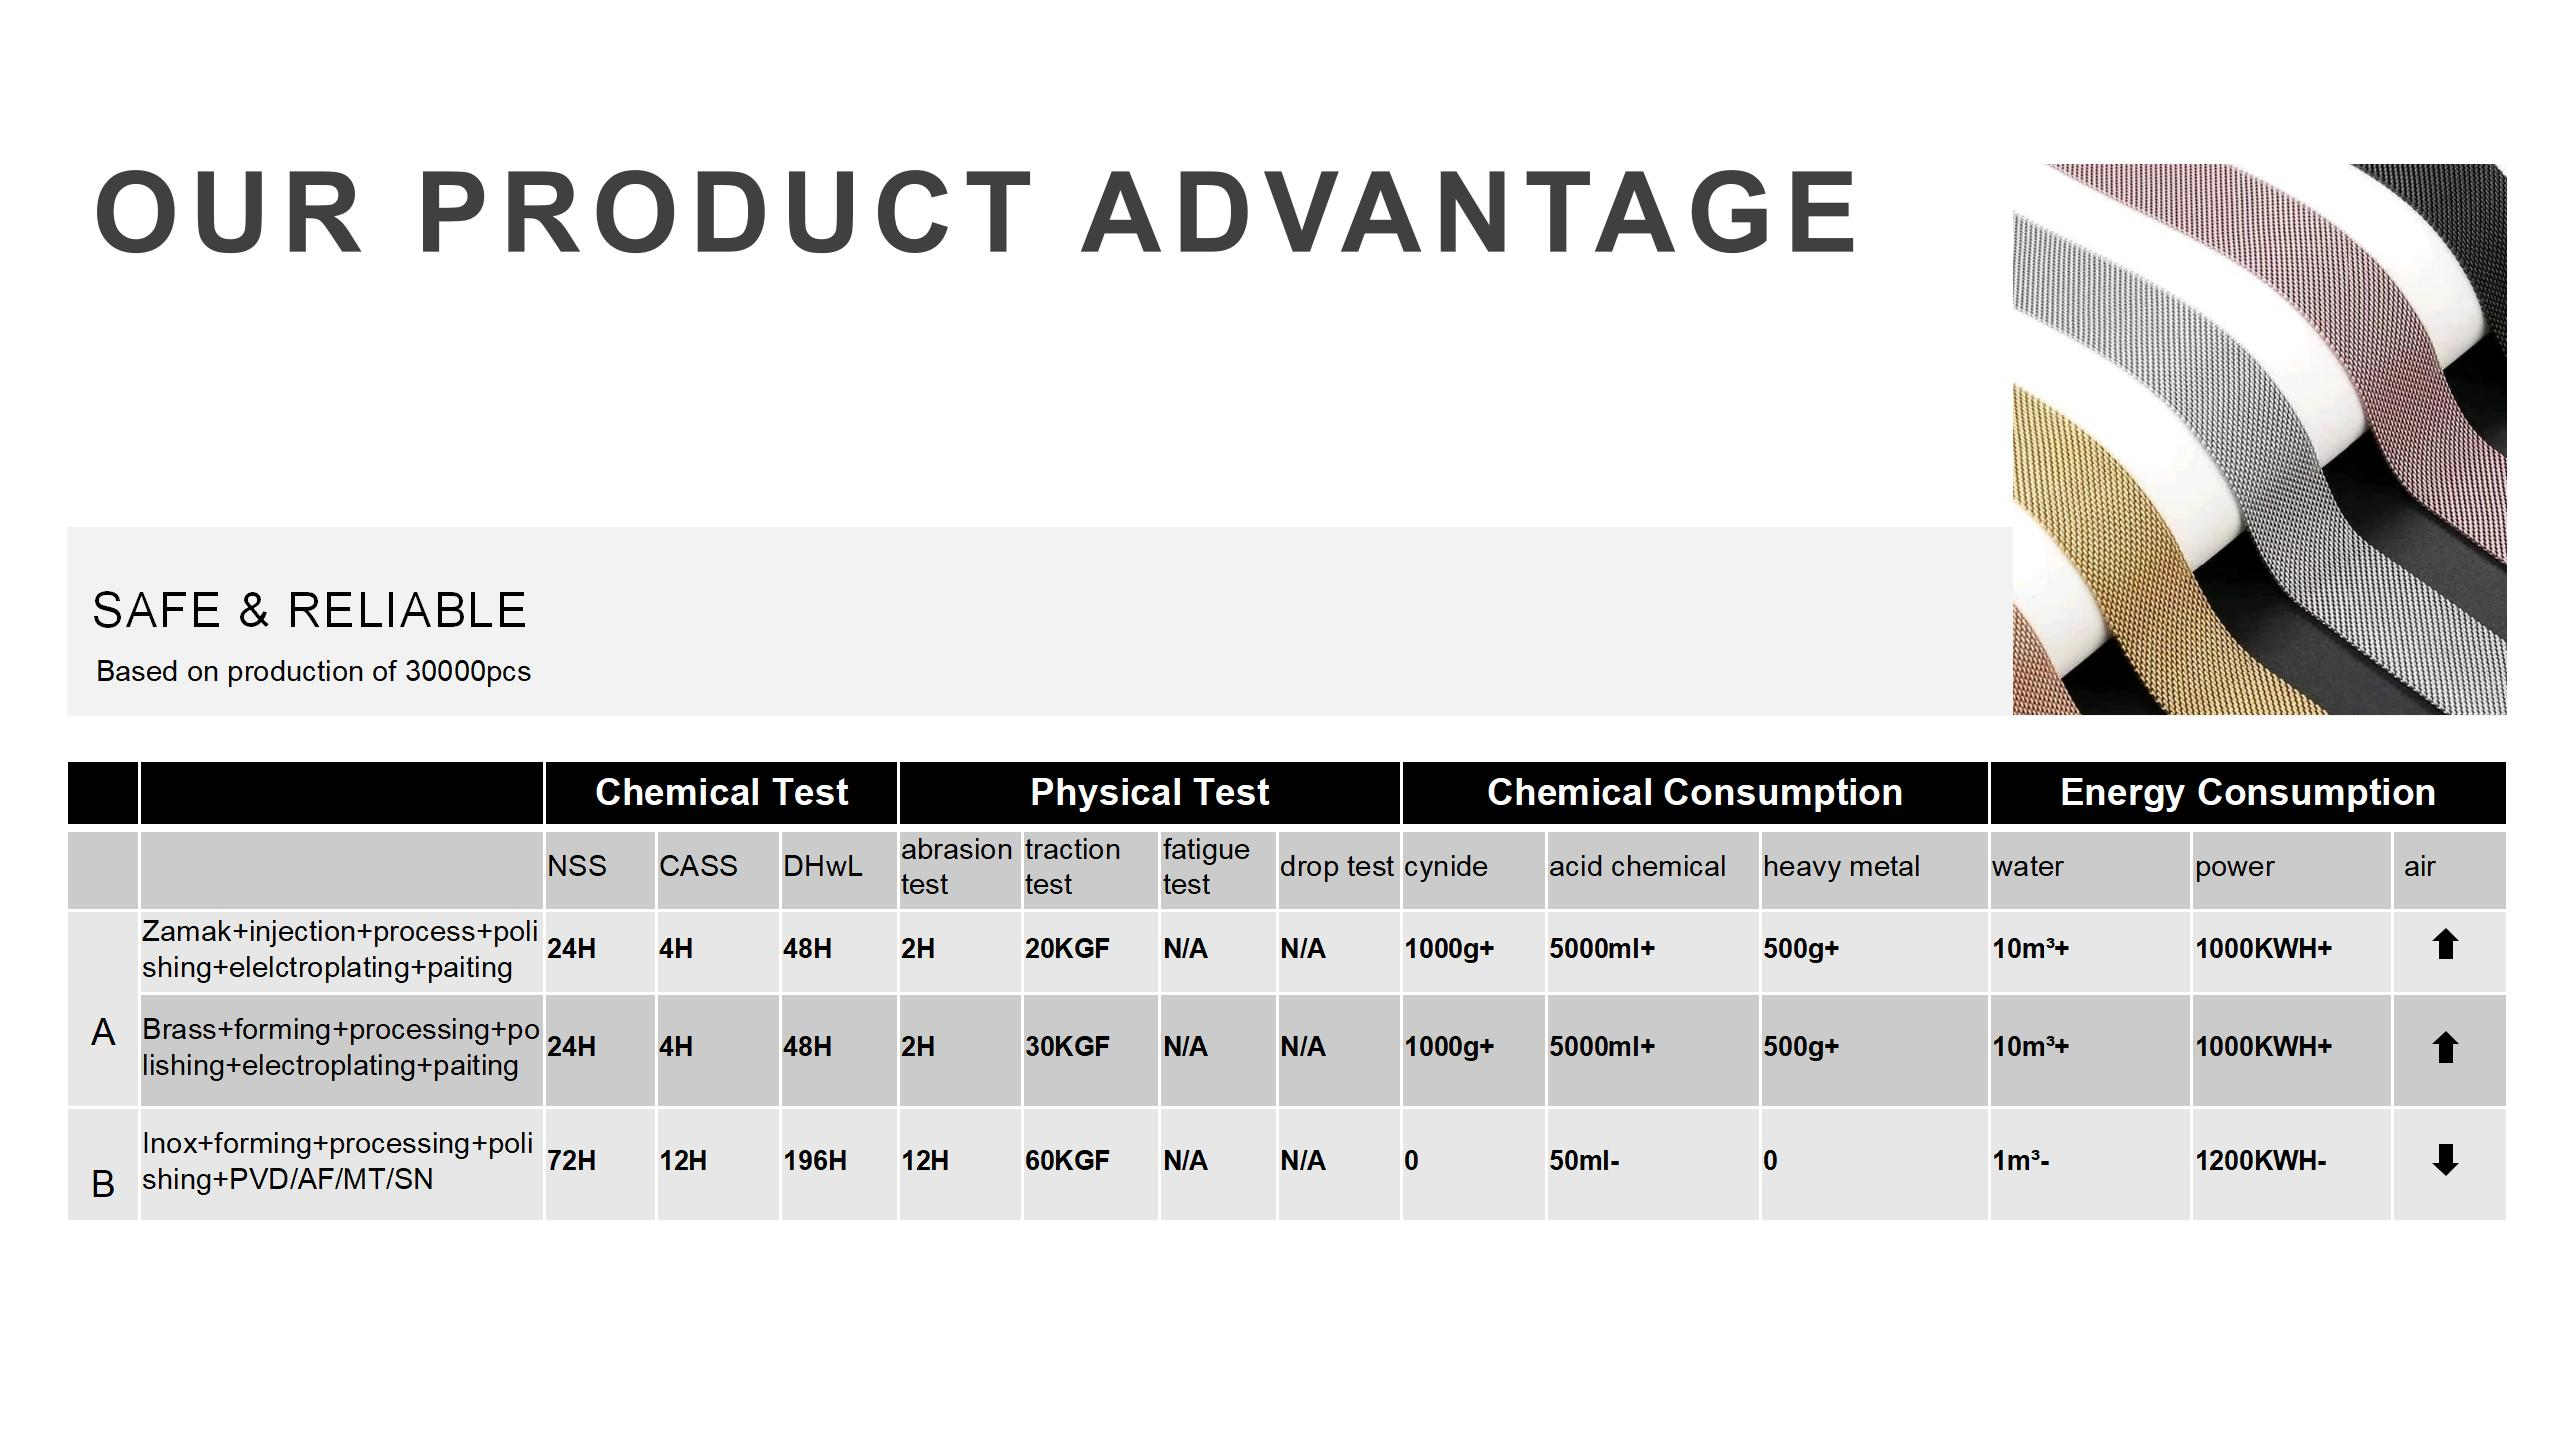Screen dimensions: 2560x1440
Task: Click the row B label
Action: 103,1184
